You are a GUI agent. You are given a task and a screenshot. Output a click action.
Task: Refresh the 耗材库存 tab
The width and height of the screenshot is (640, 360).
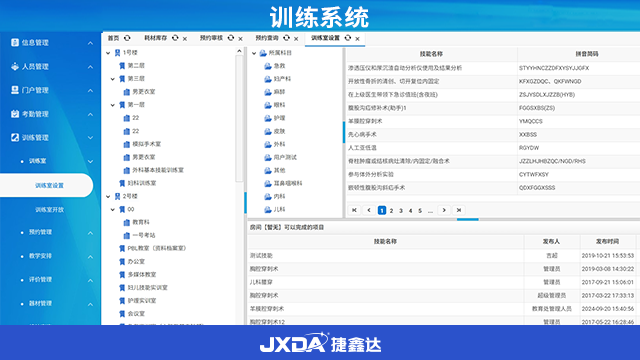point(175,38)
